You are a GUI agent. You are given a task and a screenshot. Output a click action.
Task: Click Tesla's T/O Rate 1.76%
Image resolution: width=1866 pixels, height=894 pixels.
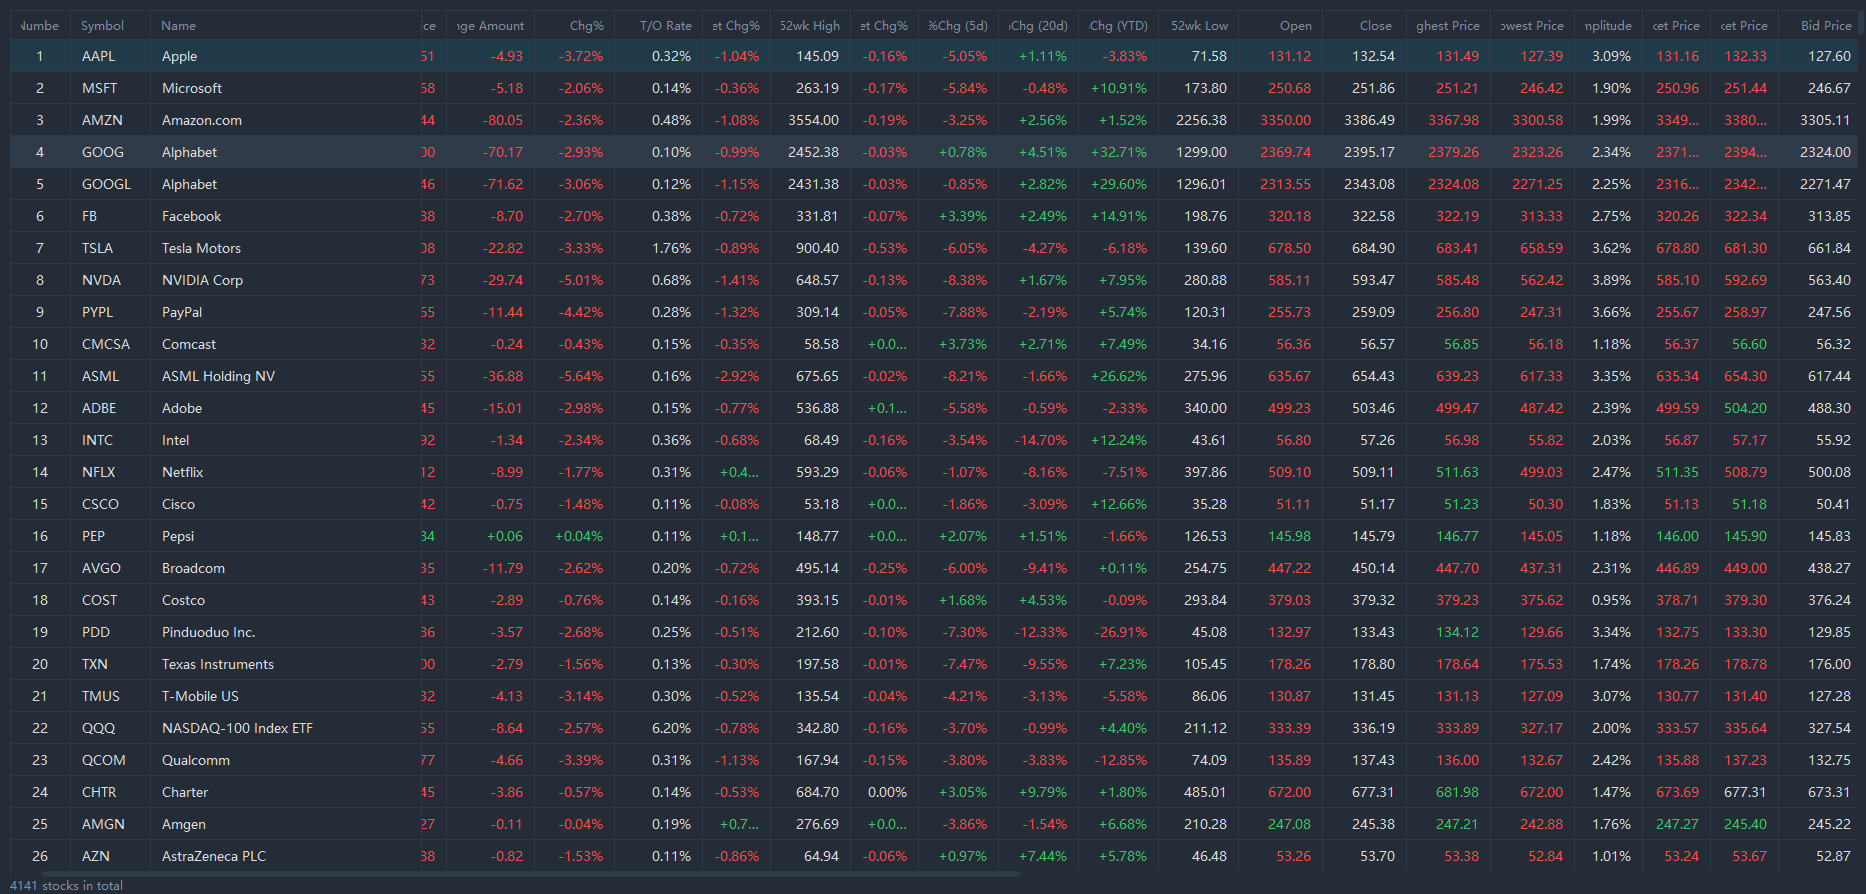[671, 248]
